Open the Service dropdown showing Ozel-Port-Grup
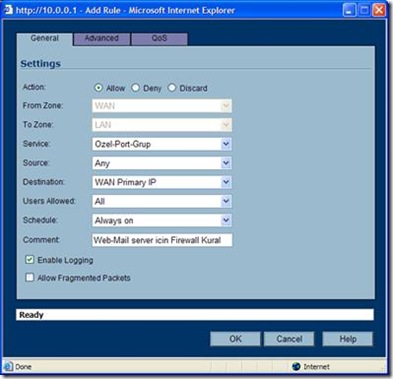 pyautogui.click(x=162, y=144)
